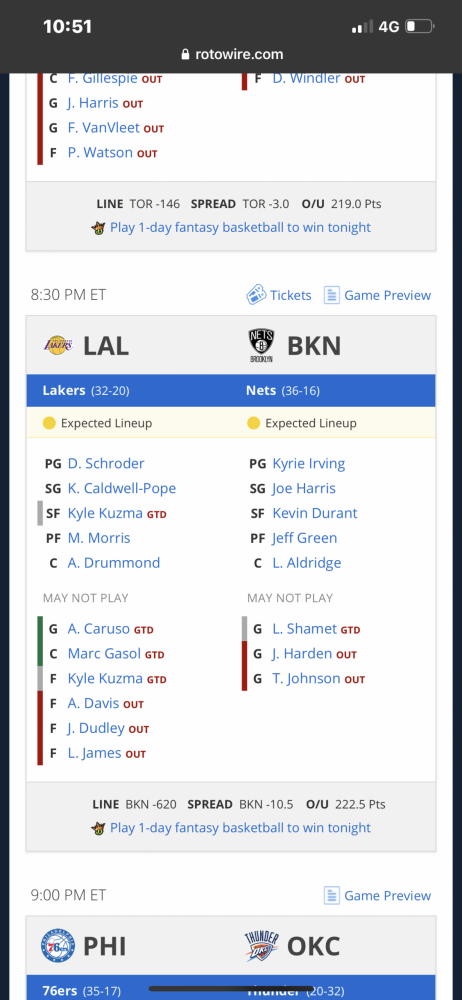Viewport: 462px width, 1000px height.
Task: Select the Lakers (32-20) team header
Action: [86, 390]
